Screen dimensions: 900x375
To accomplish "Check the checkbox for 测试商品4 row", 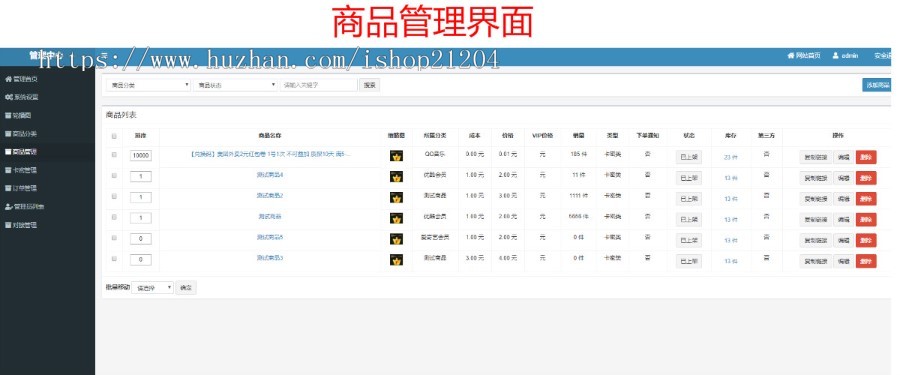I will [114, 176].
